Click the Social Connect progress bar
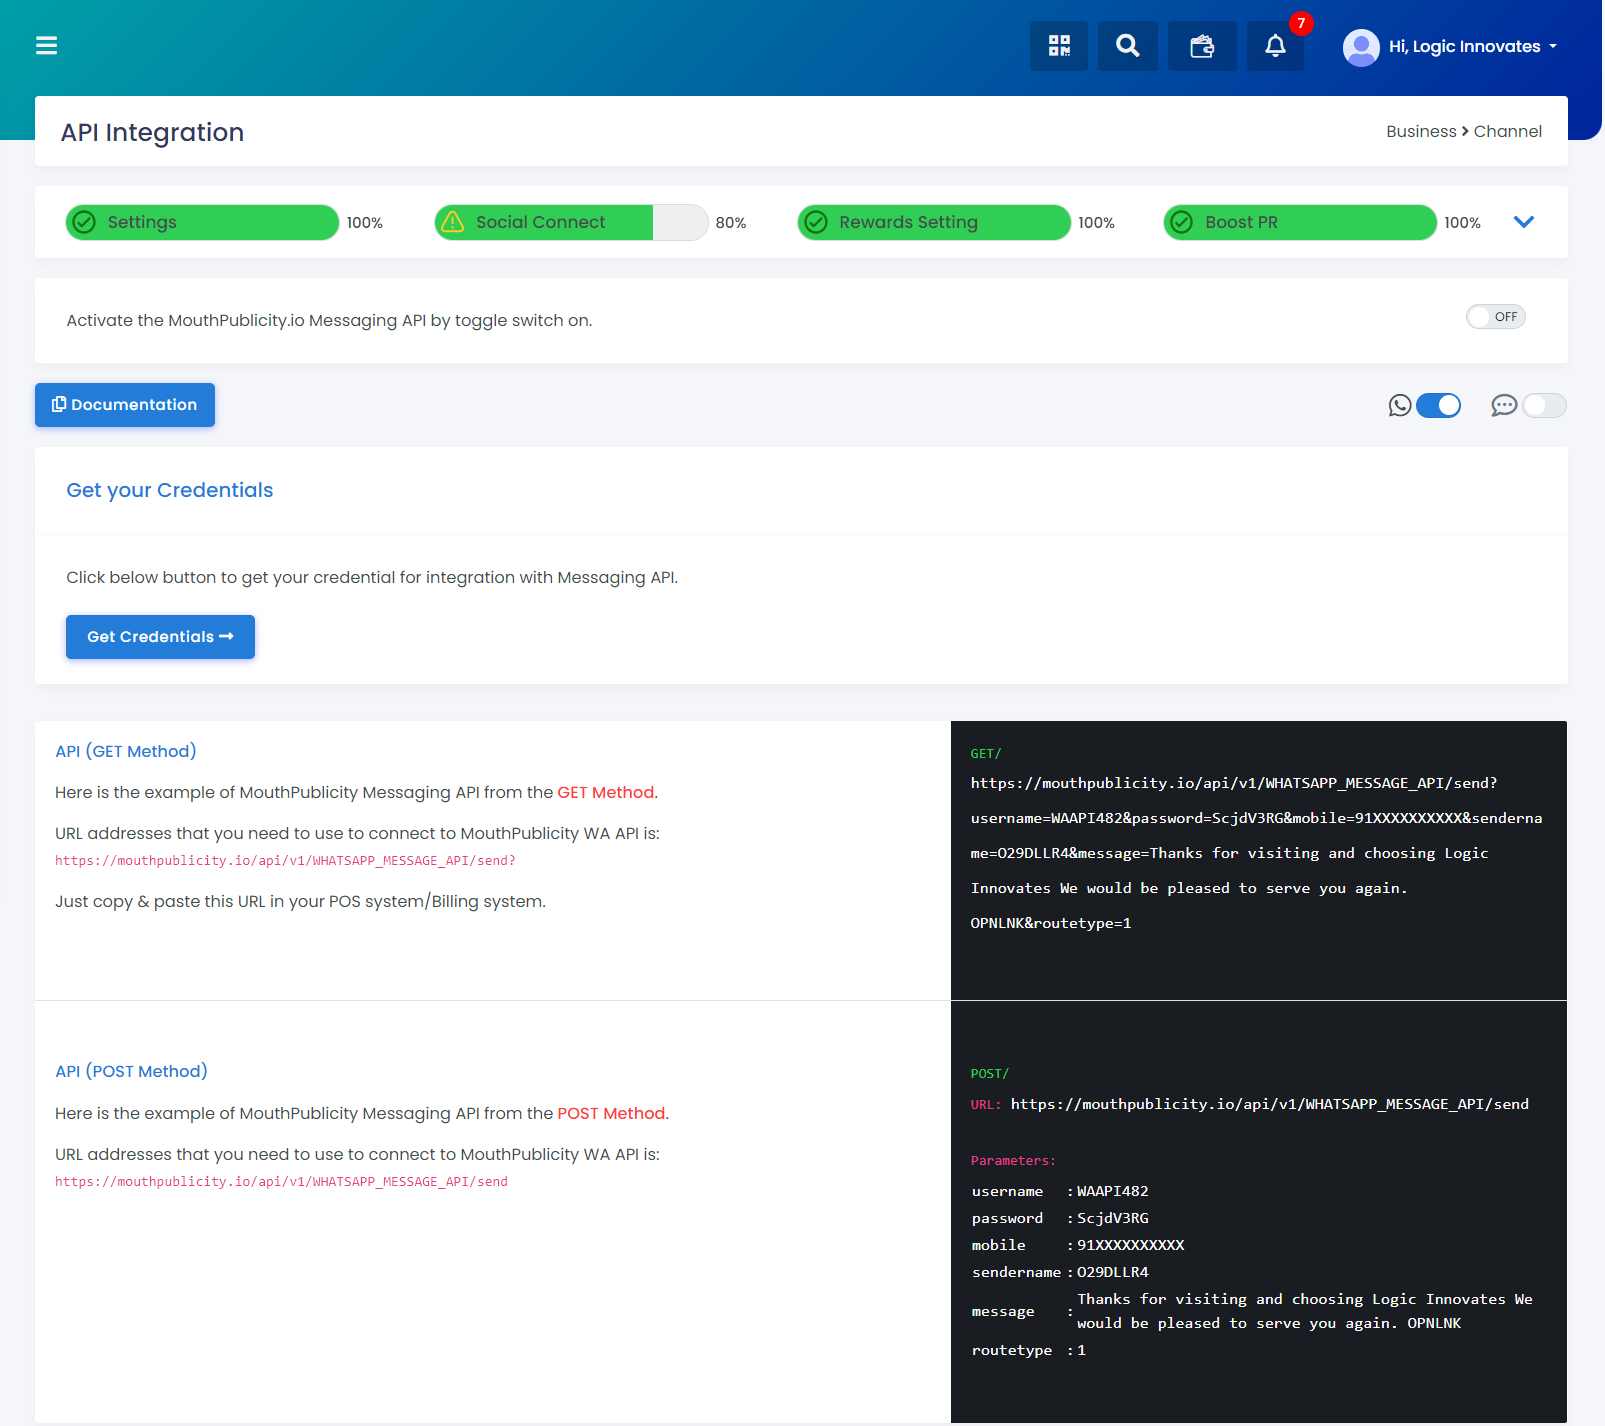The image size is (1605, 1426). (571, 222)
